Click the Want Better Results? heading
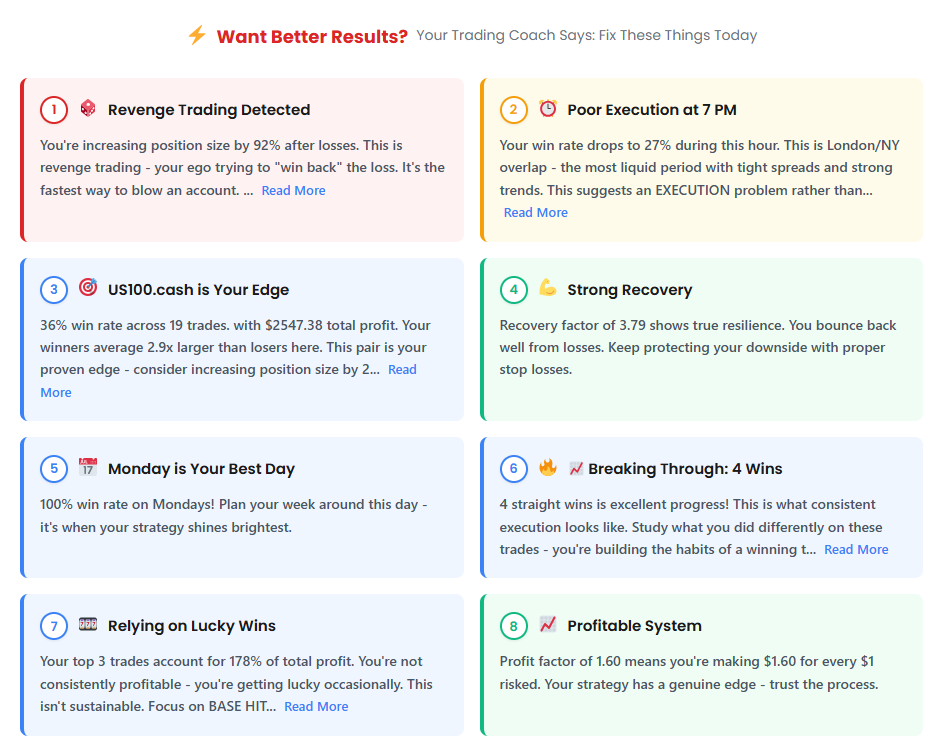 311,35
